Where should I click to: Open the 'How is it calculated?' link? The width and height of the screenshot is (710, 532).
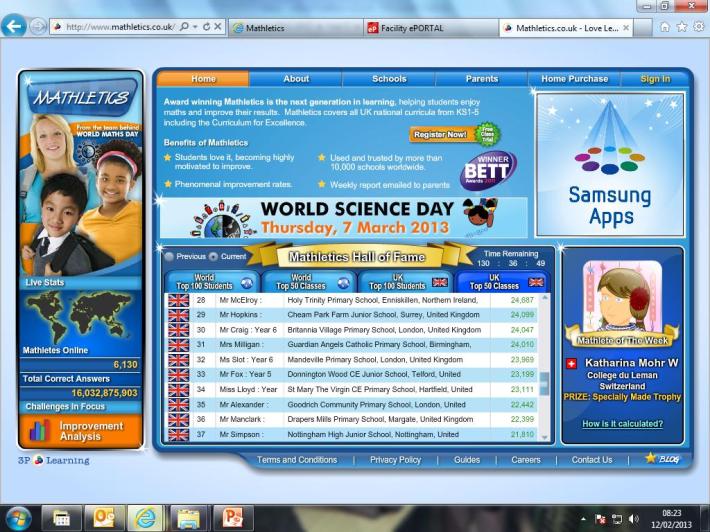click(624, 425)
